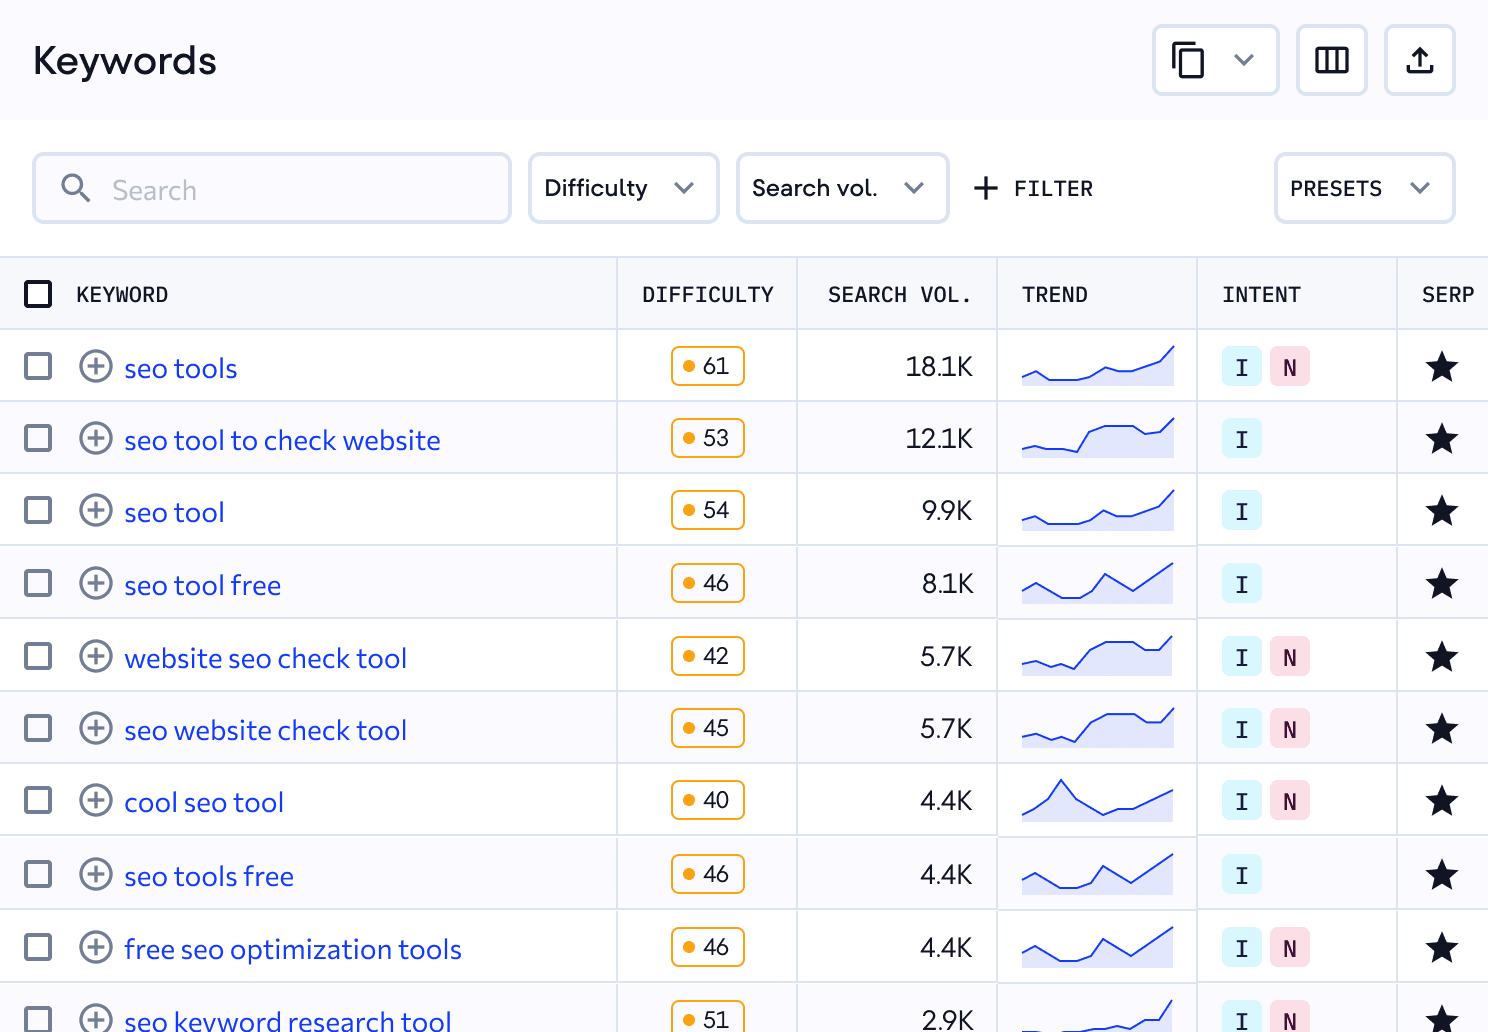Open the 'cool seo tool' keyword link
Viewport: 1488px width, 1032px height.
pos(204,802)
